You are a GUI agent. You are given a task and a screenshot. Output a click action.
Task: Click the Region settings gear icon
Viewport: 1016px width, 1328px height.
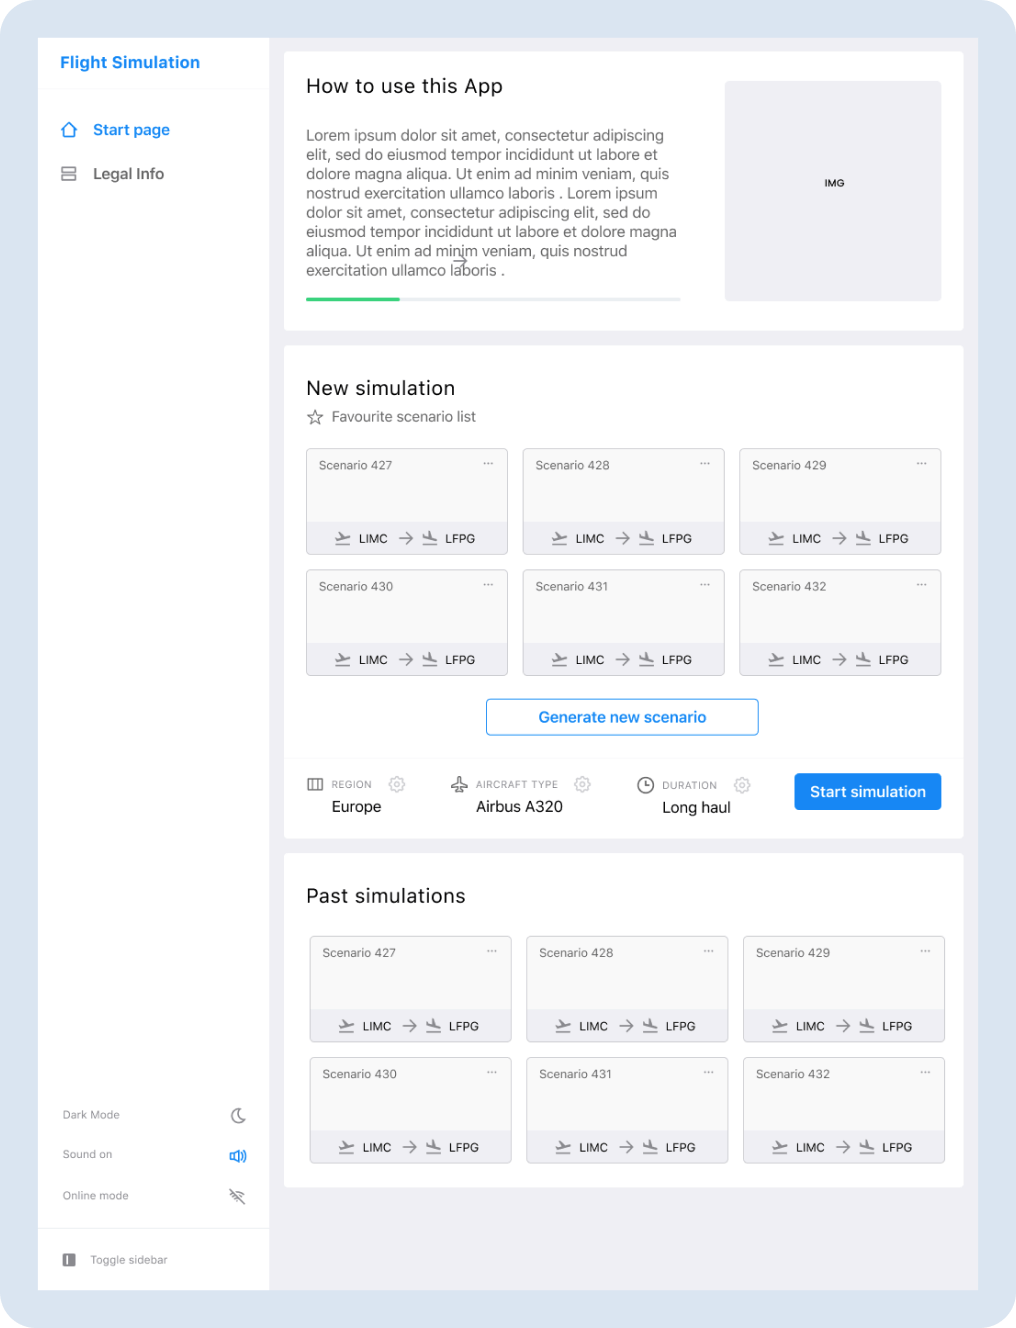(x=397, y=784)
